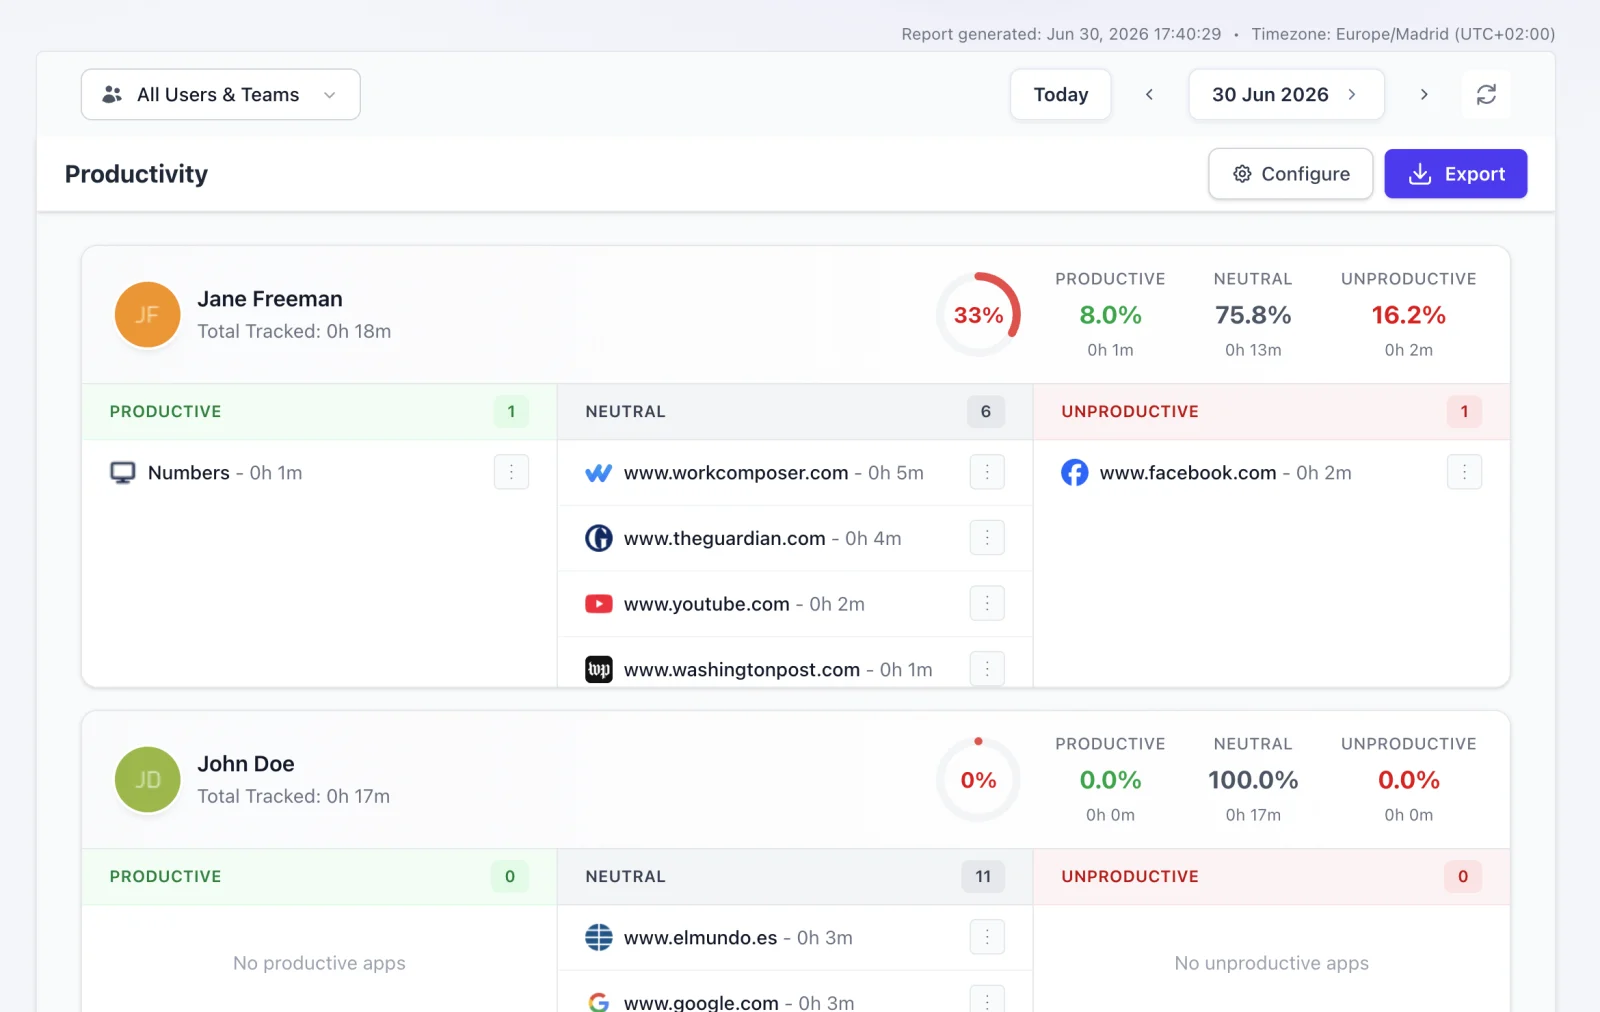Click John Doe's 0% productivity ring
1600x1012 pixels.
pos(978,779)
